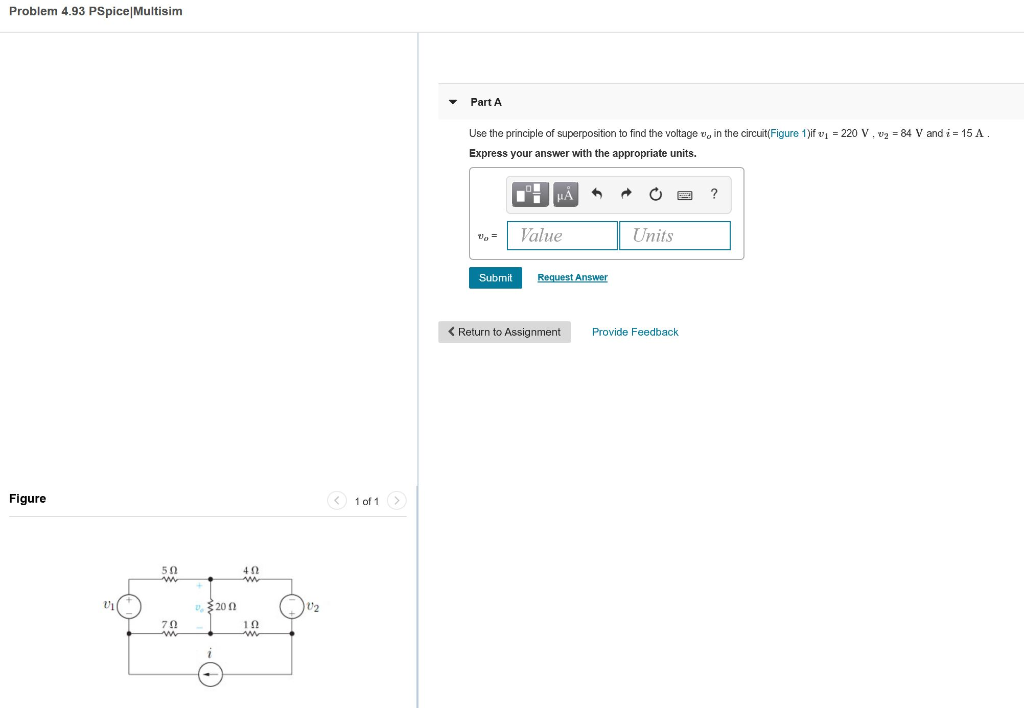Click the undo arrow in answer toolbar
Viewport: 1024px width, 708px height.
596,194
